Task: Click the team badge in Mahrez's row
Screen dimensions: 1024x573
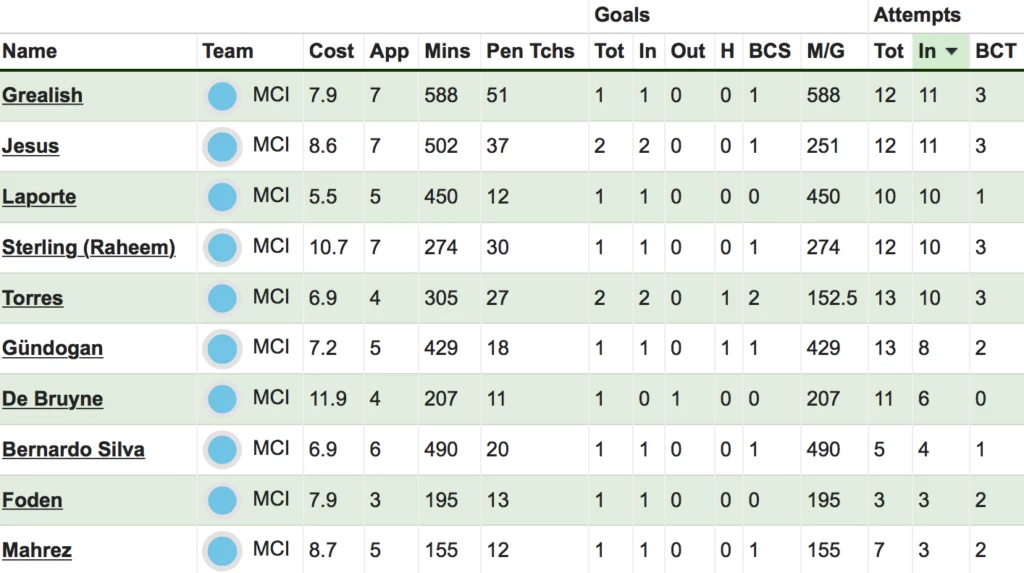Action: click(222, 551)
